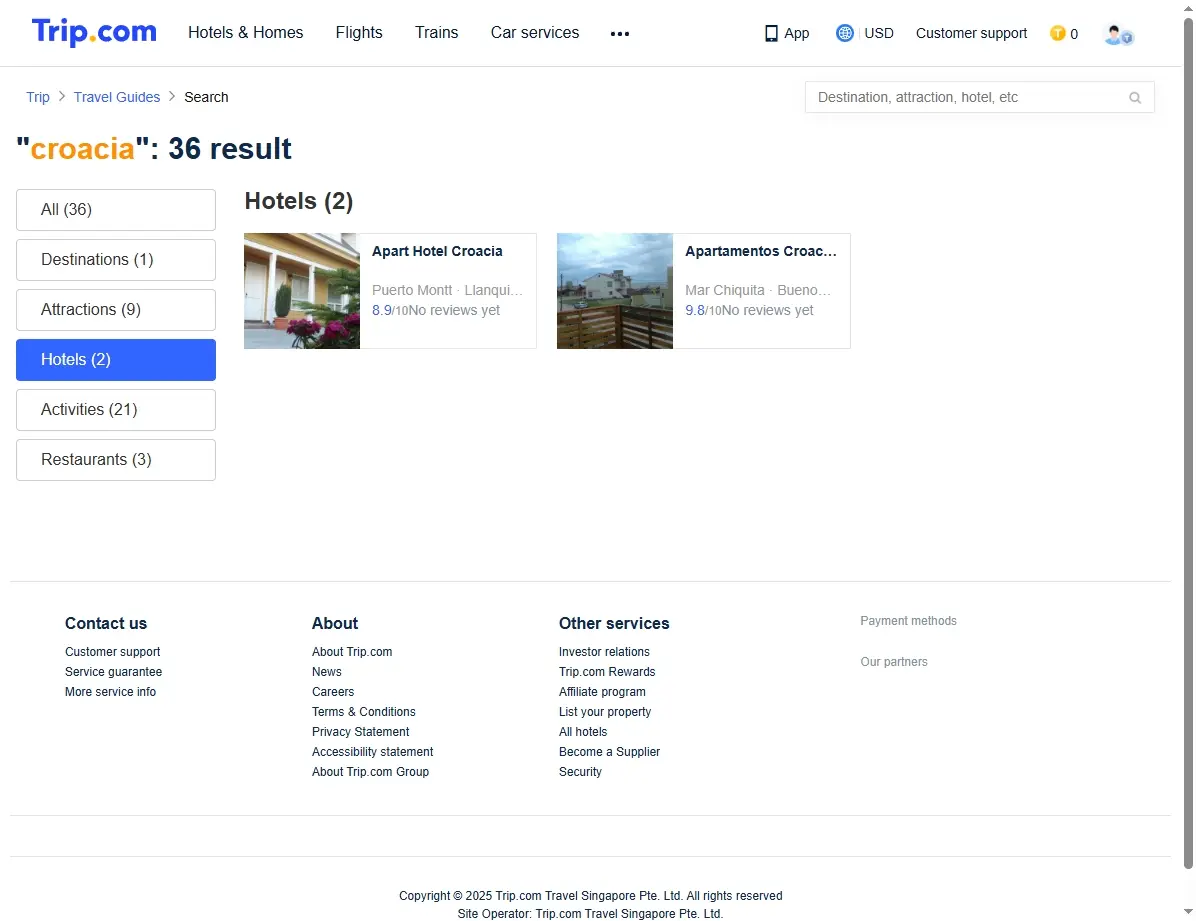Viewport: 1196px width, 921px height.
Task: Open the Security footer link
Action: (x=580, y=771)
